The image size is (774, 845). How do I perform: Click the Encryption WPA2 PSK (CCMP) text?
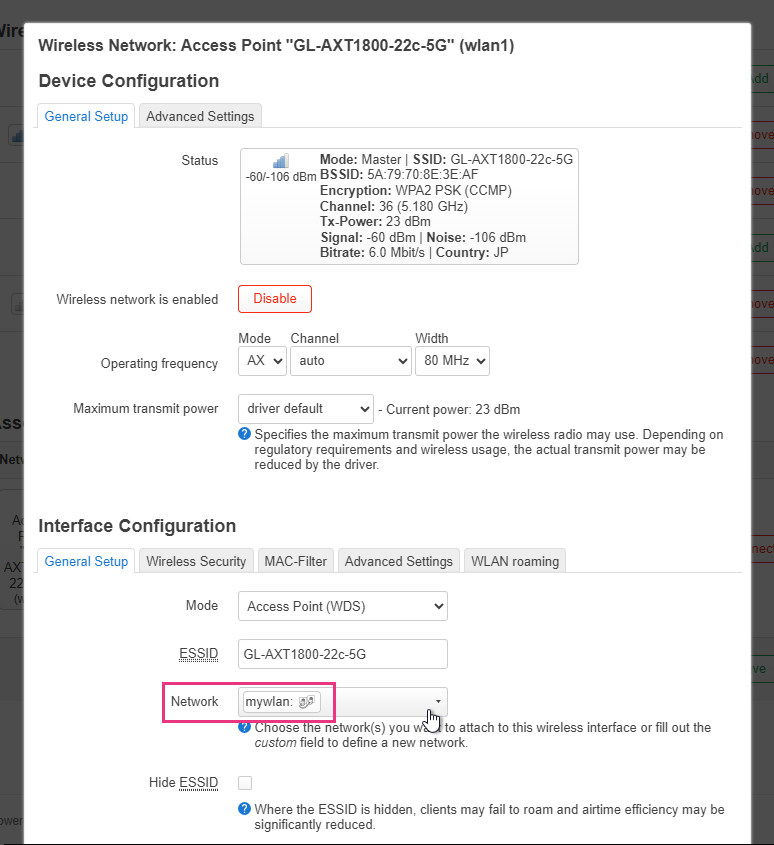(416, 190)
